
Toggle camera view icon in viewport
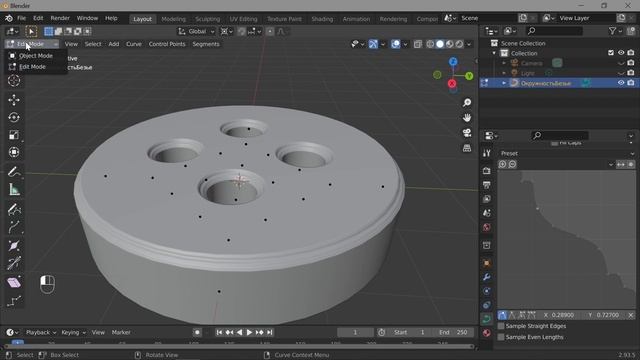click(x=467, y=133)
